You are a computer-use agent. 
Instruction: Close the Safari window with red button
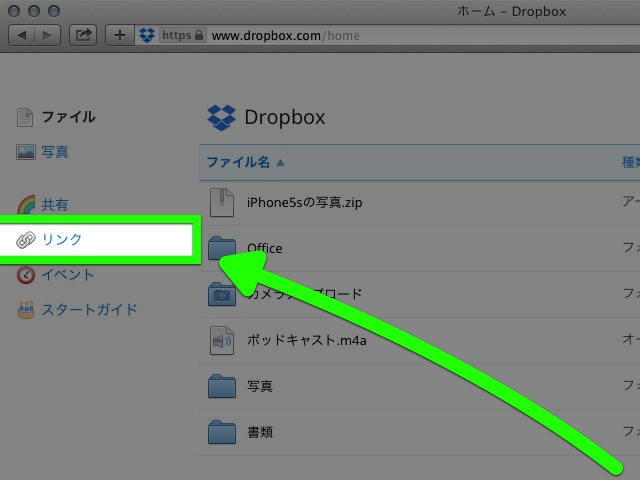tap(14, 11)
